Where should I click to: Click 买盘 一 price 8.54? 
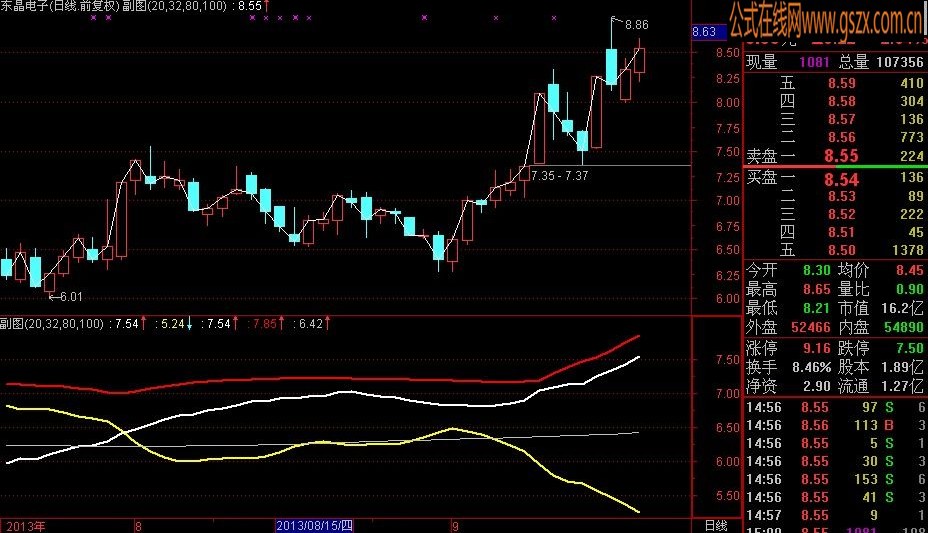[841, 179]
